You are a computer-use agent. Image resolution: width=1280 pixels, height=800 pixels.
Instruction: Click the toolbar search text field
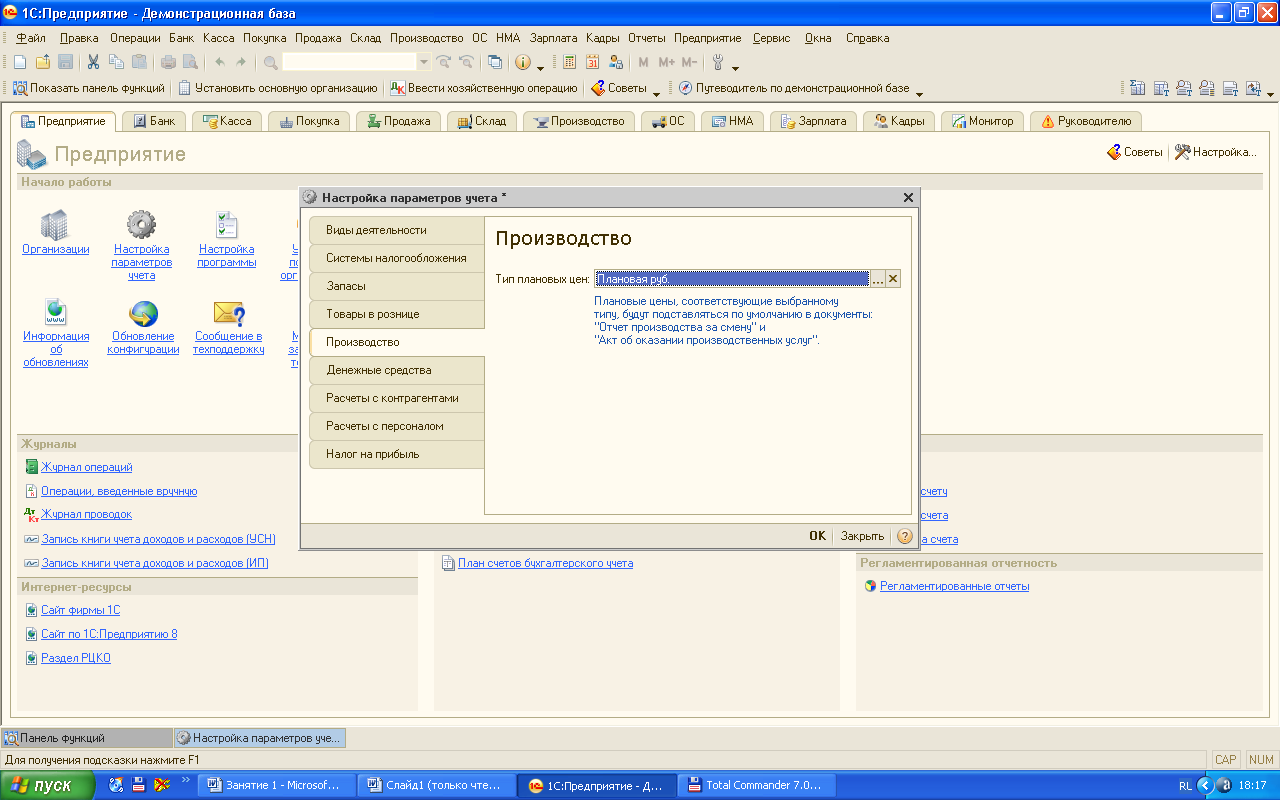tap(349, 62)
